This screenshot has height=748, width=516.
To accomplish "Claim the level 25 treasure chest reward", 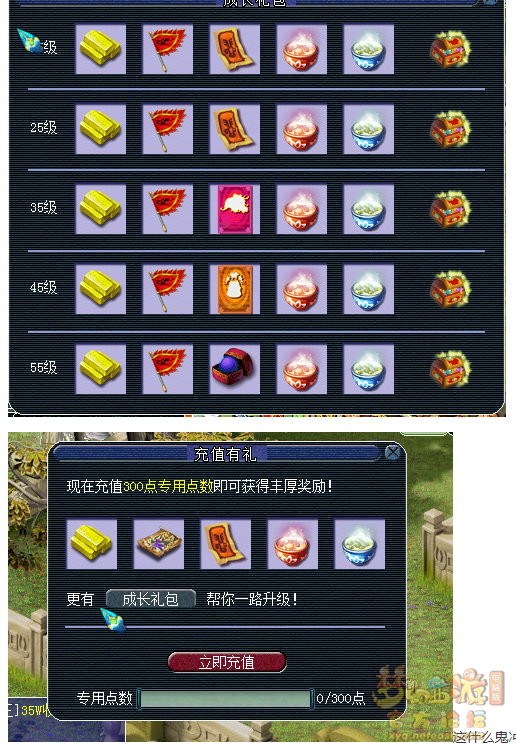I will point(450,129).
